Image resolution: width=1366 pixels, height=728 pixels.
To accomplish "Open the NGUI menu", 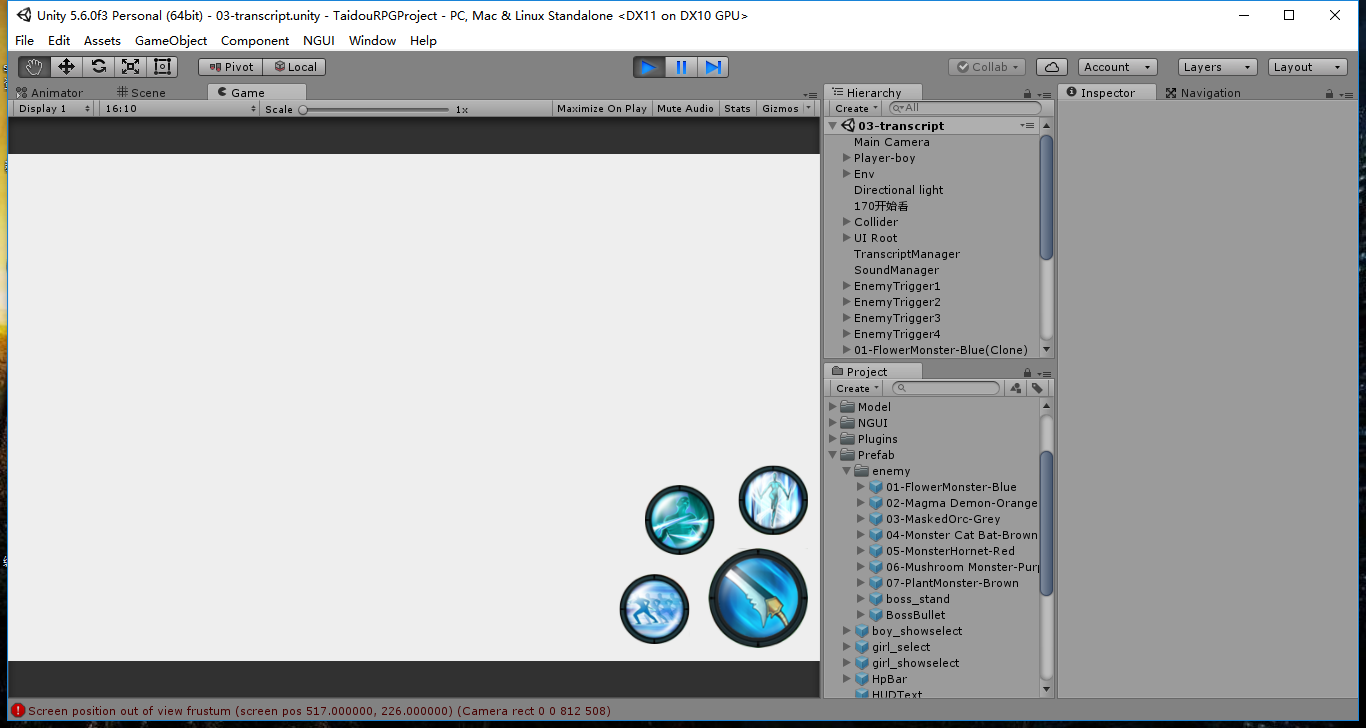I will click(x=319, y=41).
